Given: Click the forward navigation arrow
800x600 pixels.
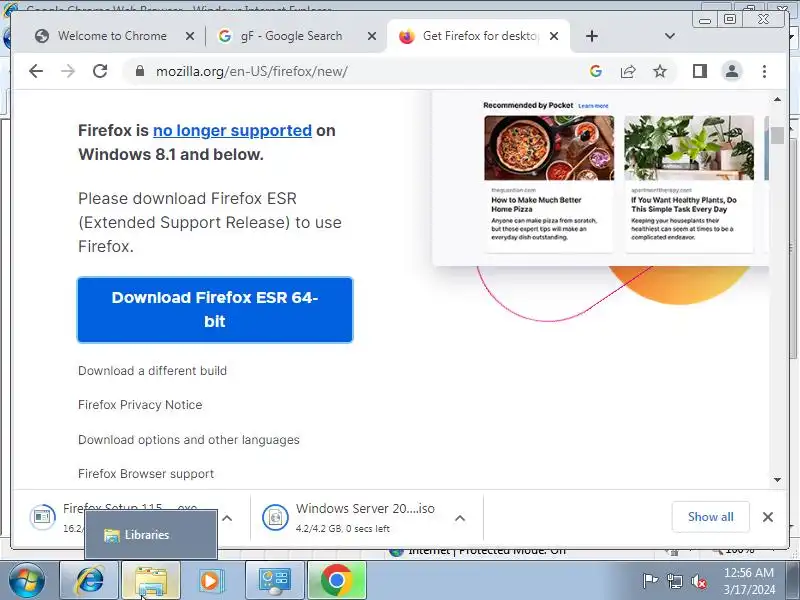Looking at the screenshot, I should [68, 71].
